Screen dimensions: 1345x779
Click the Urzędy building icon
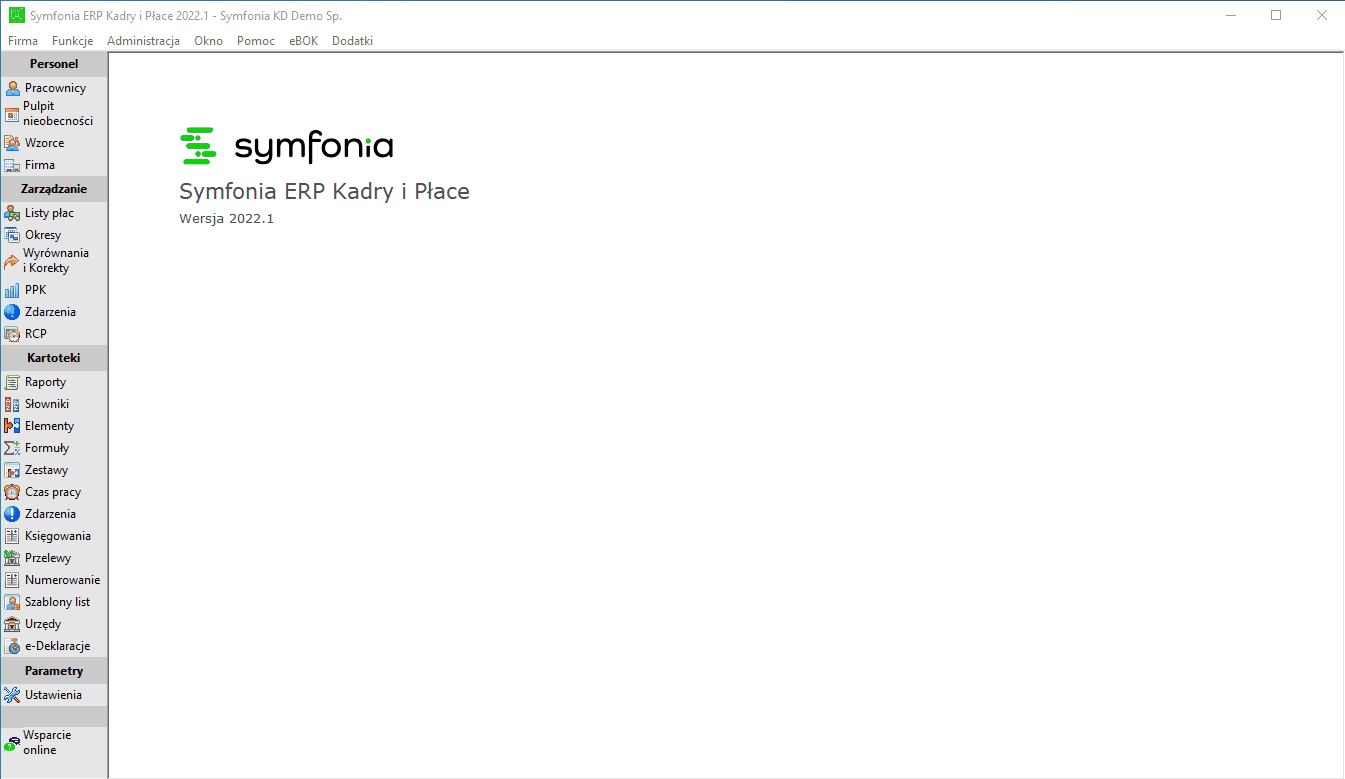point(12,624)
